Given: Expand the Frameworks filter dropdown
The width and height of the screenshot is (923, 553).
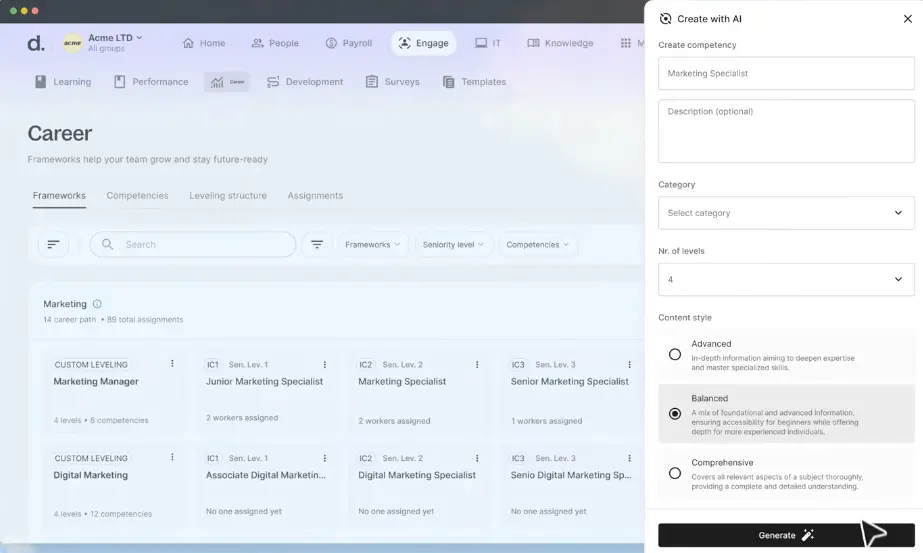Looking at the screenshot, I should point(373,244).
